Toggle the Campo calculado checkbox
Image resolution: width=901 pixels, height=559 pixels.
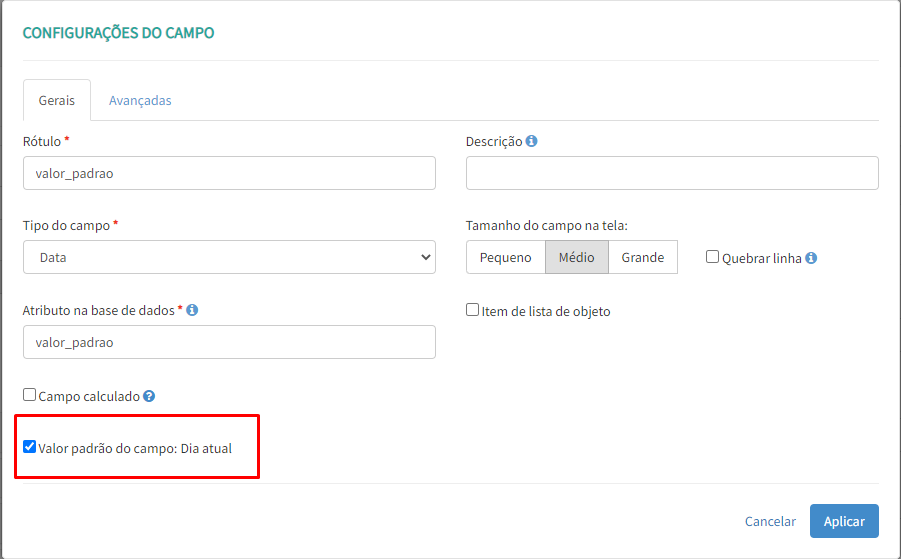click(29, 395)
